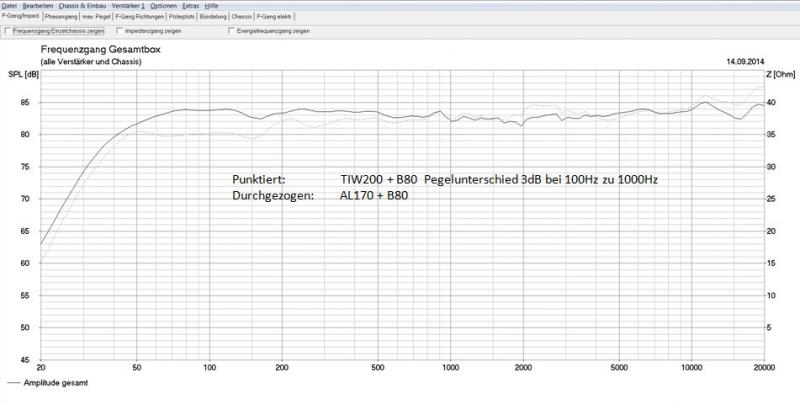Open the Optionen menu
Image resolution: width=800 pixels, height=404 pixels.
(x=163, y=6)
